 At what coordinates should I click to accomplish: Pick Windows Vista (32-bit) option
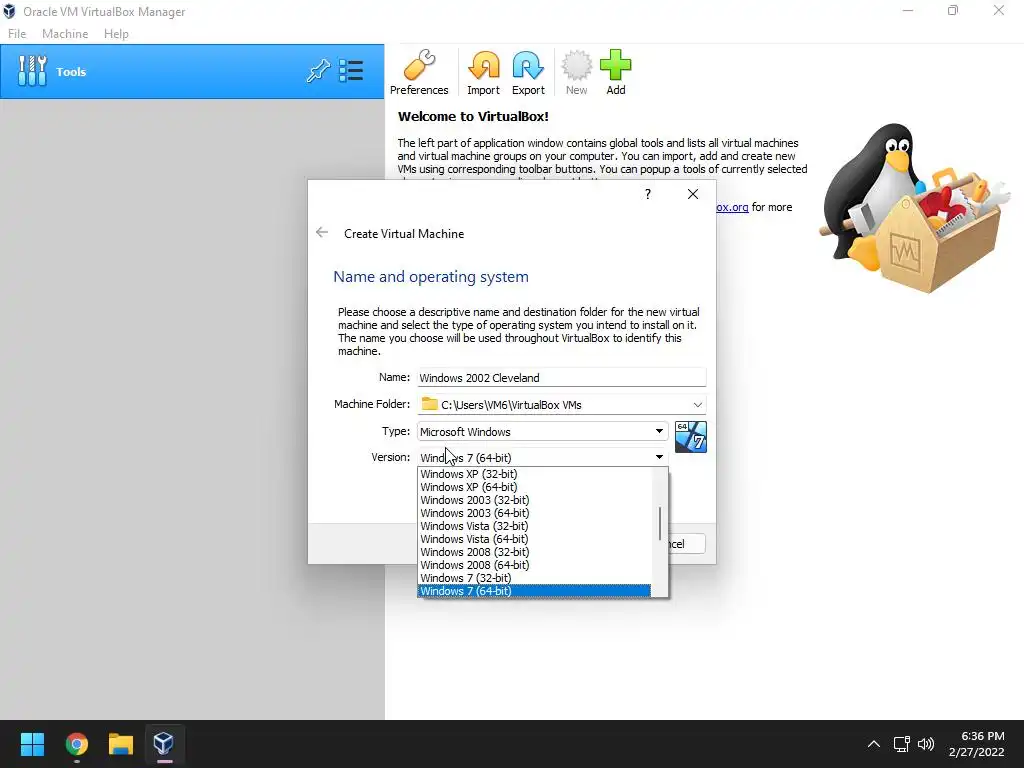pos(534,526)
